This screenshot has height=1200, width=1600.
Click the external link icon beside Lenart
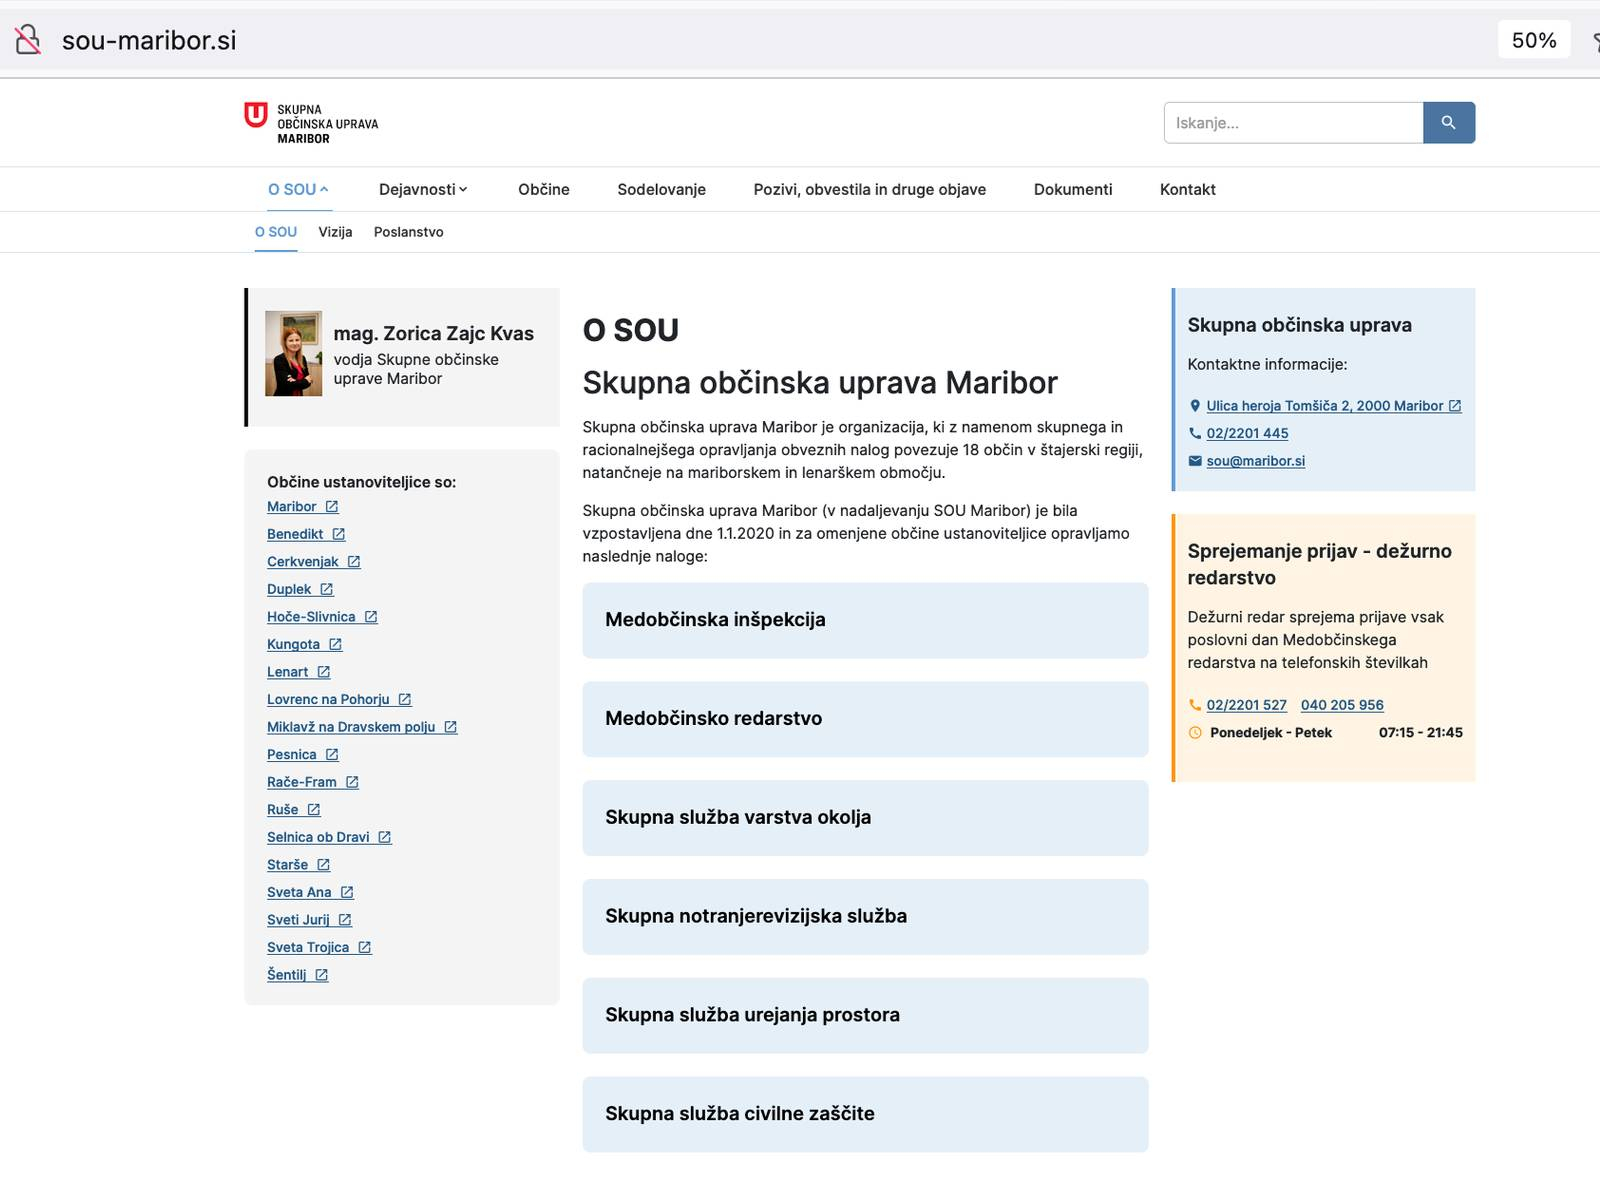[324, 672]
